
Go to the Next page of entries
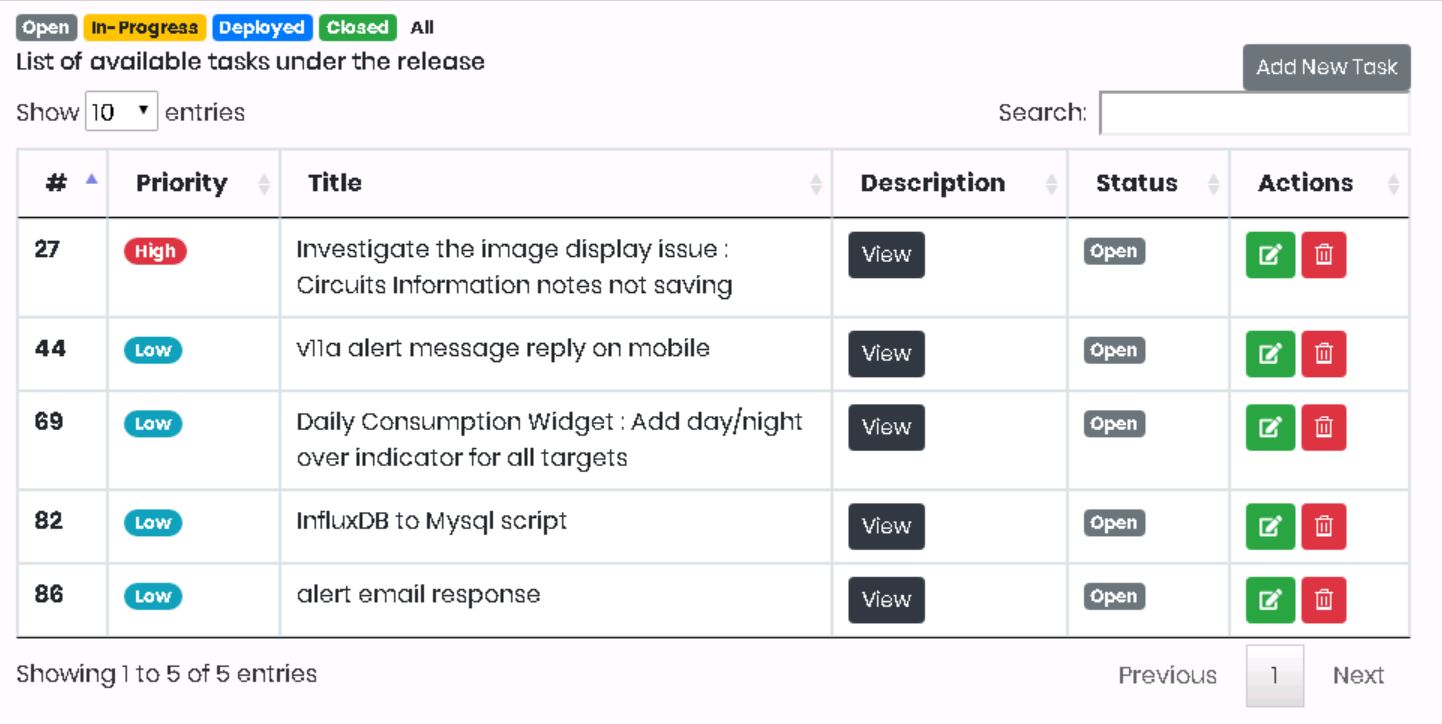pyautogui.click(x=1358, y=675)
